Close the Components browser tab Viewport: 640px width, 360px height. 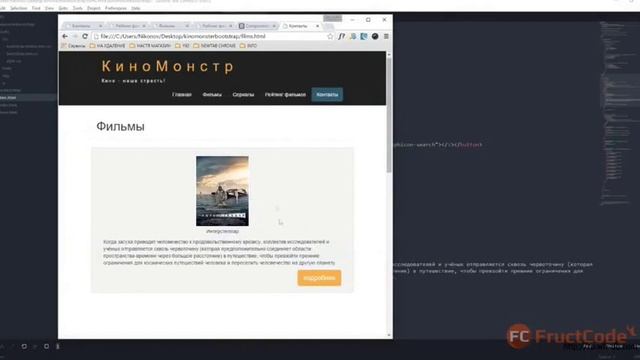coord(274,26)
